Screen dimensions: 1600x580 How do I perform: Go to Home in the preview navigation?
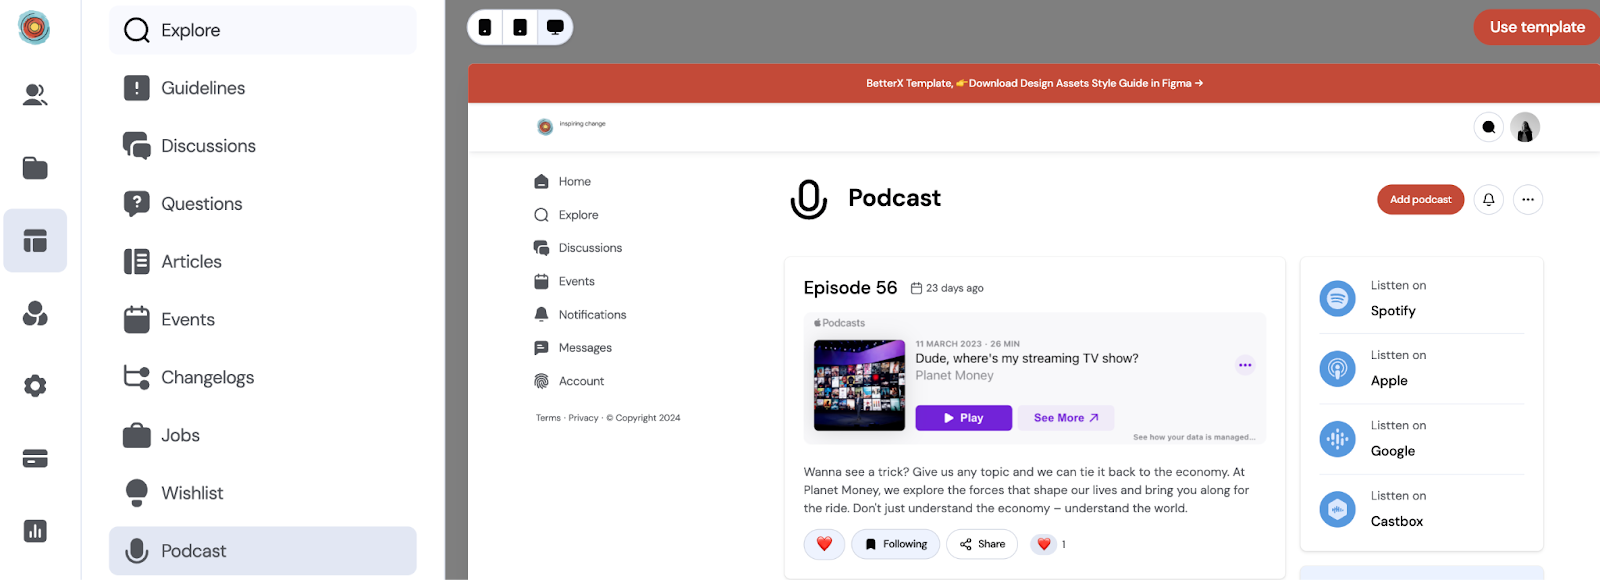[563, 182]
